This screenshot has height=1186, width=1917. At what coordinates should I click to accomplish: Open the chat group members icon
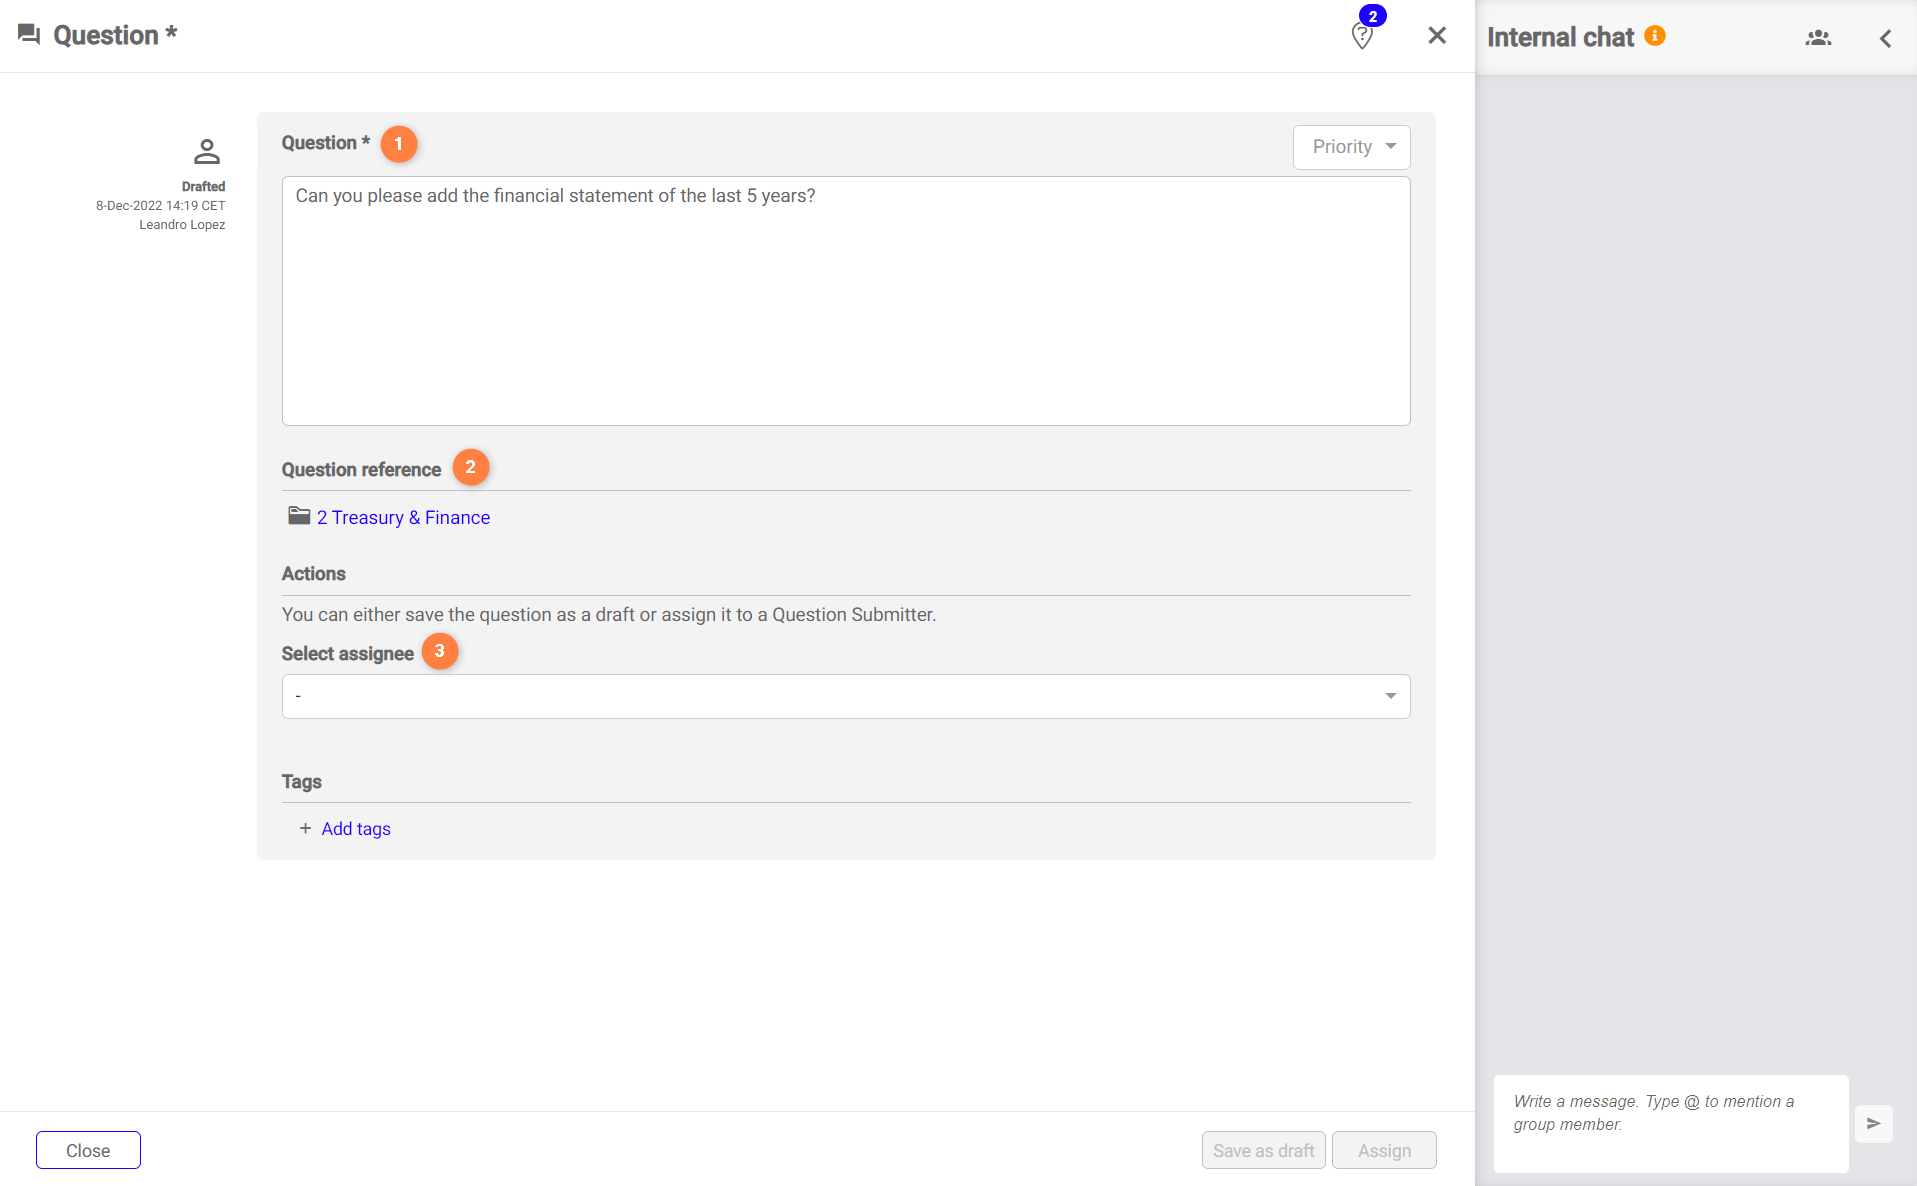pos(1818,38)
